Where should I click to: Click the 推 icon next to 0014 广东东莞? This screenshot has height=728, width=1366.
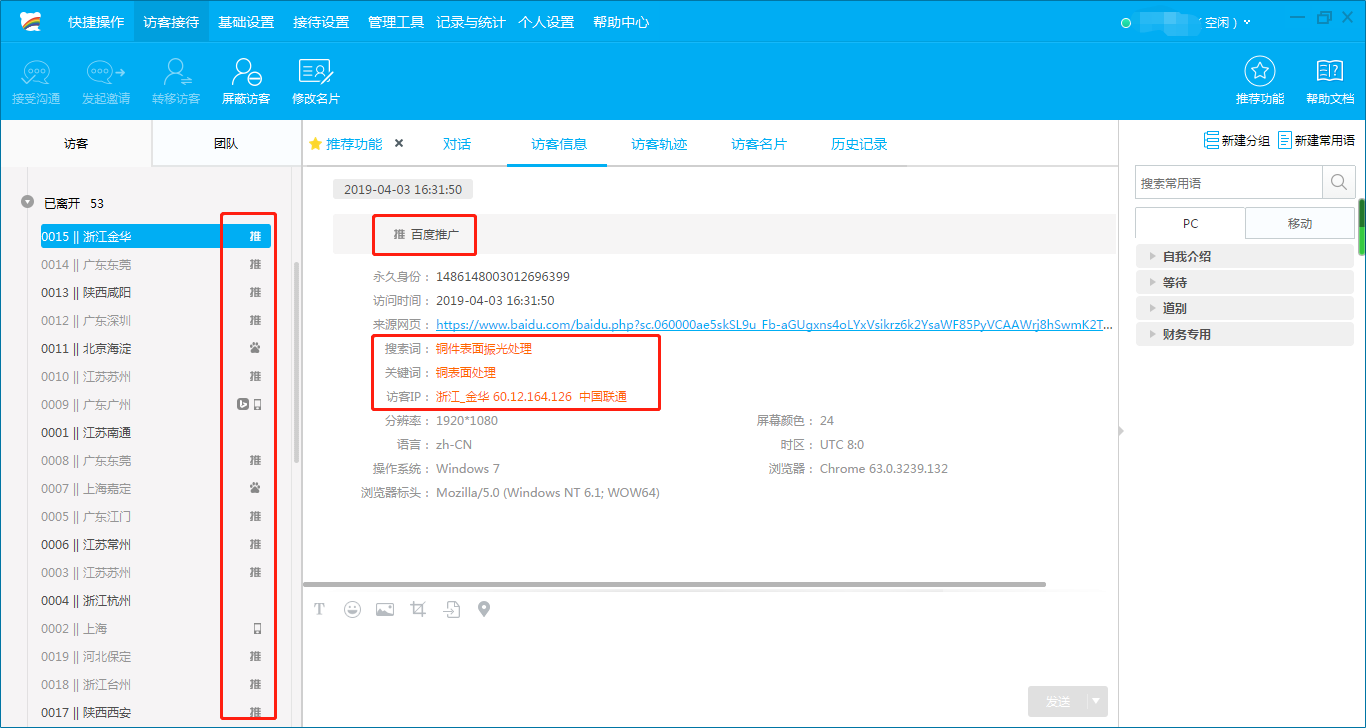pyautogui.click(x=255, y=265)
